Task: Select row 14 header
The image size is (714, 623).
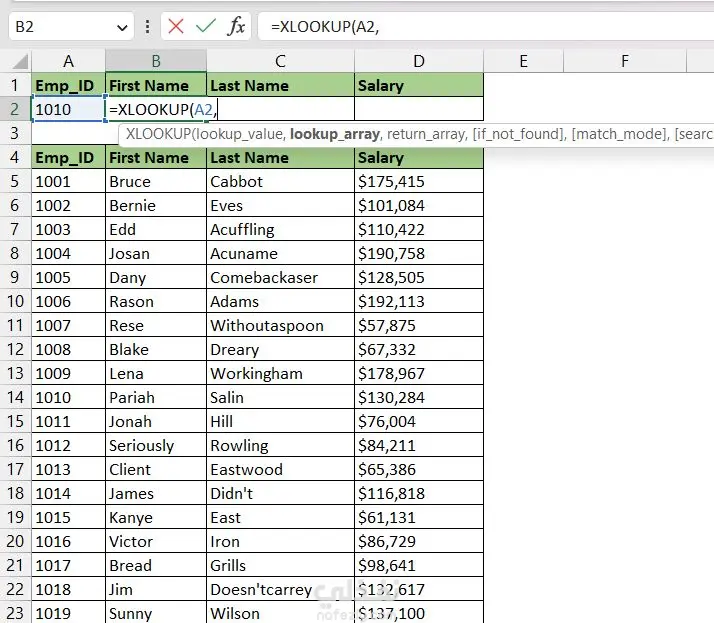Action: tap(15, 397)
